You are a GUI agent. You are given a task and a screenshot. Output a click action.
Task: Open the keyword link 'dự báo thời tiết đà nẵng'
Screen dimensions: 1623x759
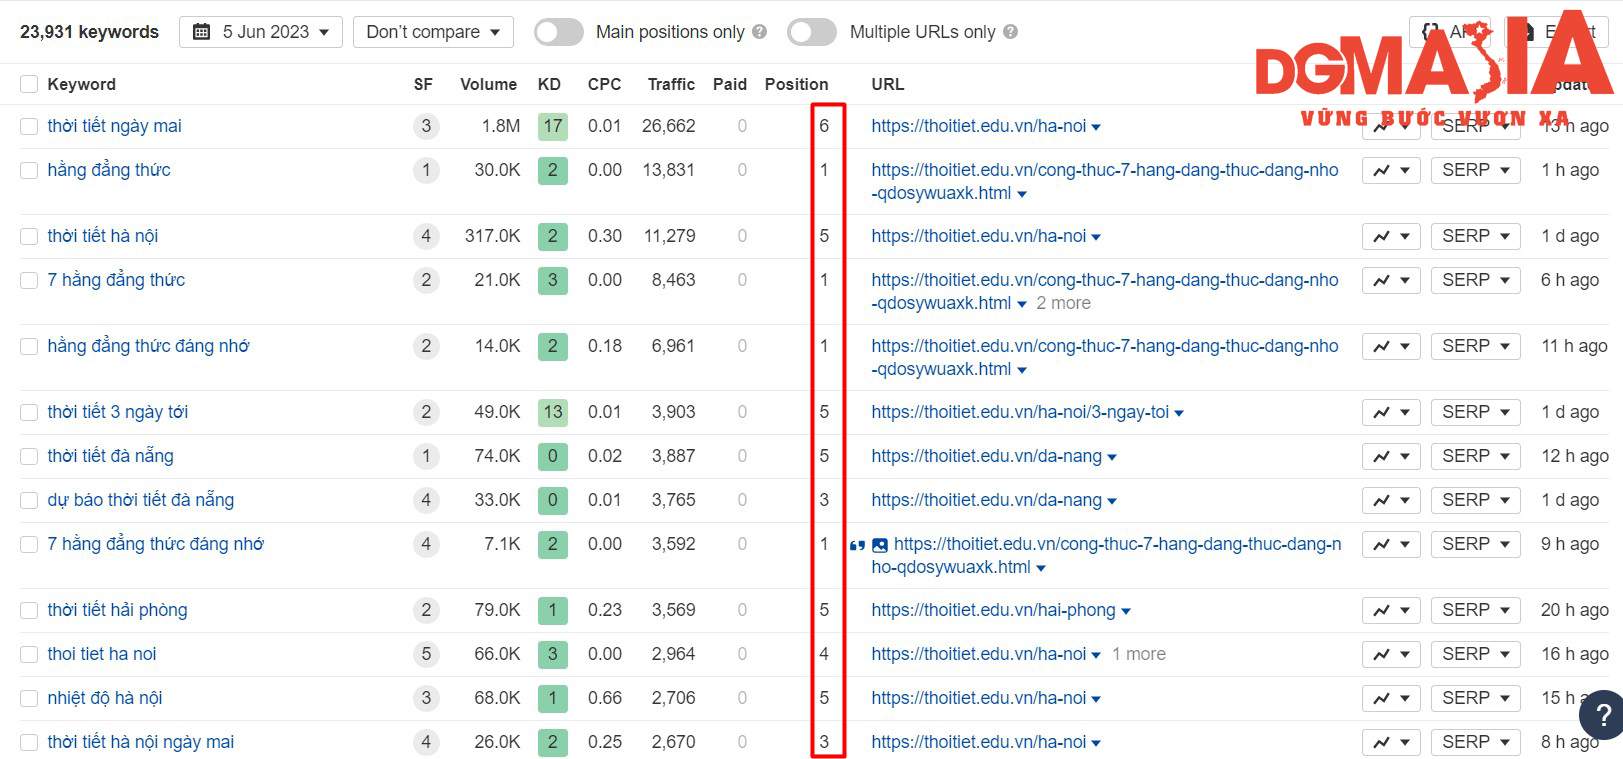click(140, 500)
